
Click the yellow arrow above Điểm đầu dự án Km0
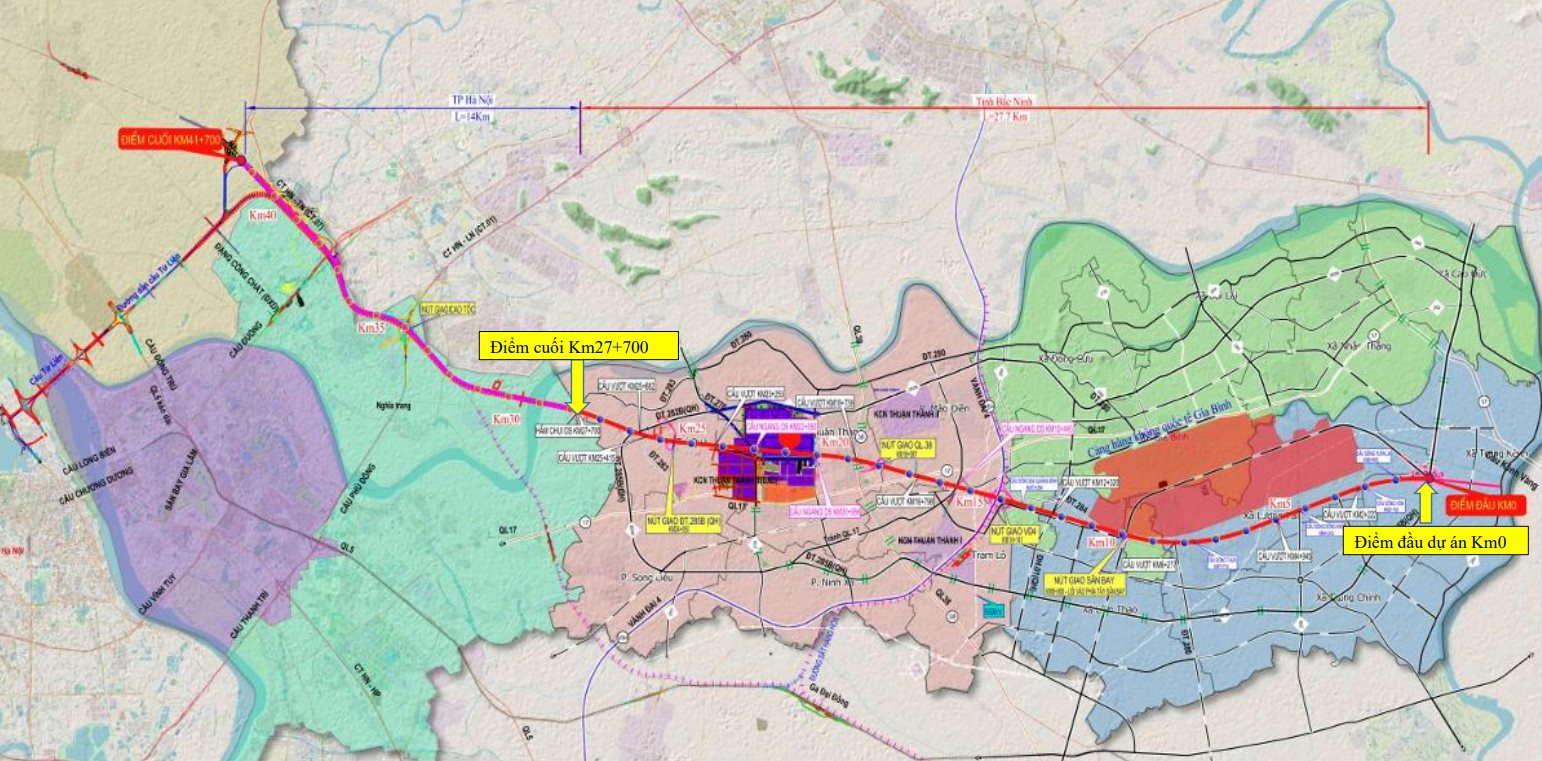coord(1426,504)
